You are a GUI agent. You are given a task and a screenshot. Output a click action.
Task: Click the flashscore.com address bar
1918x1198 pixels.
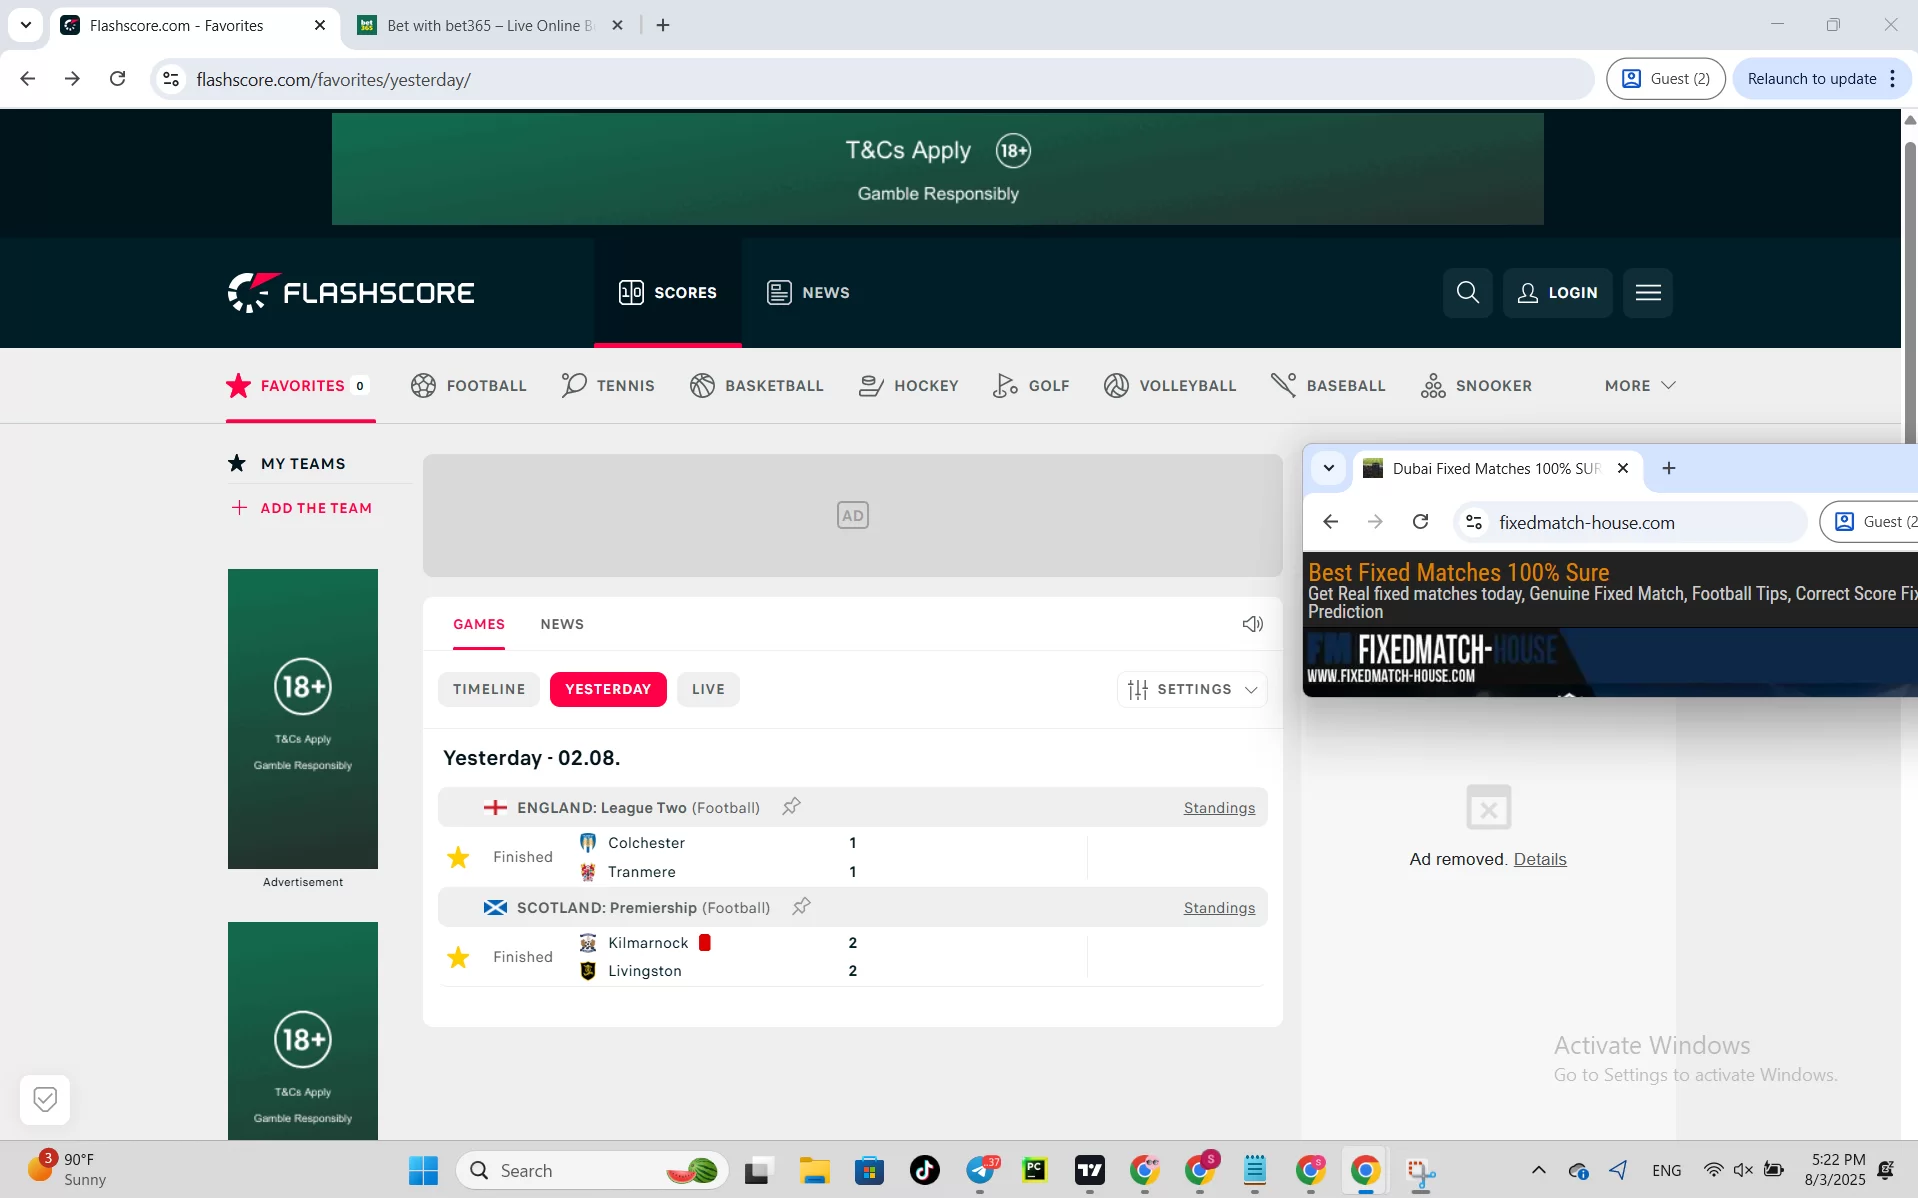click(335, 79)
